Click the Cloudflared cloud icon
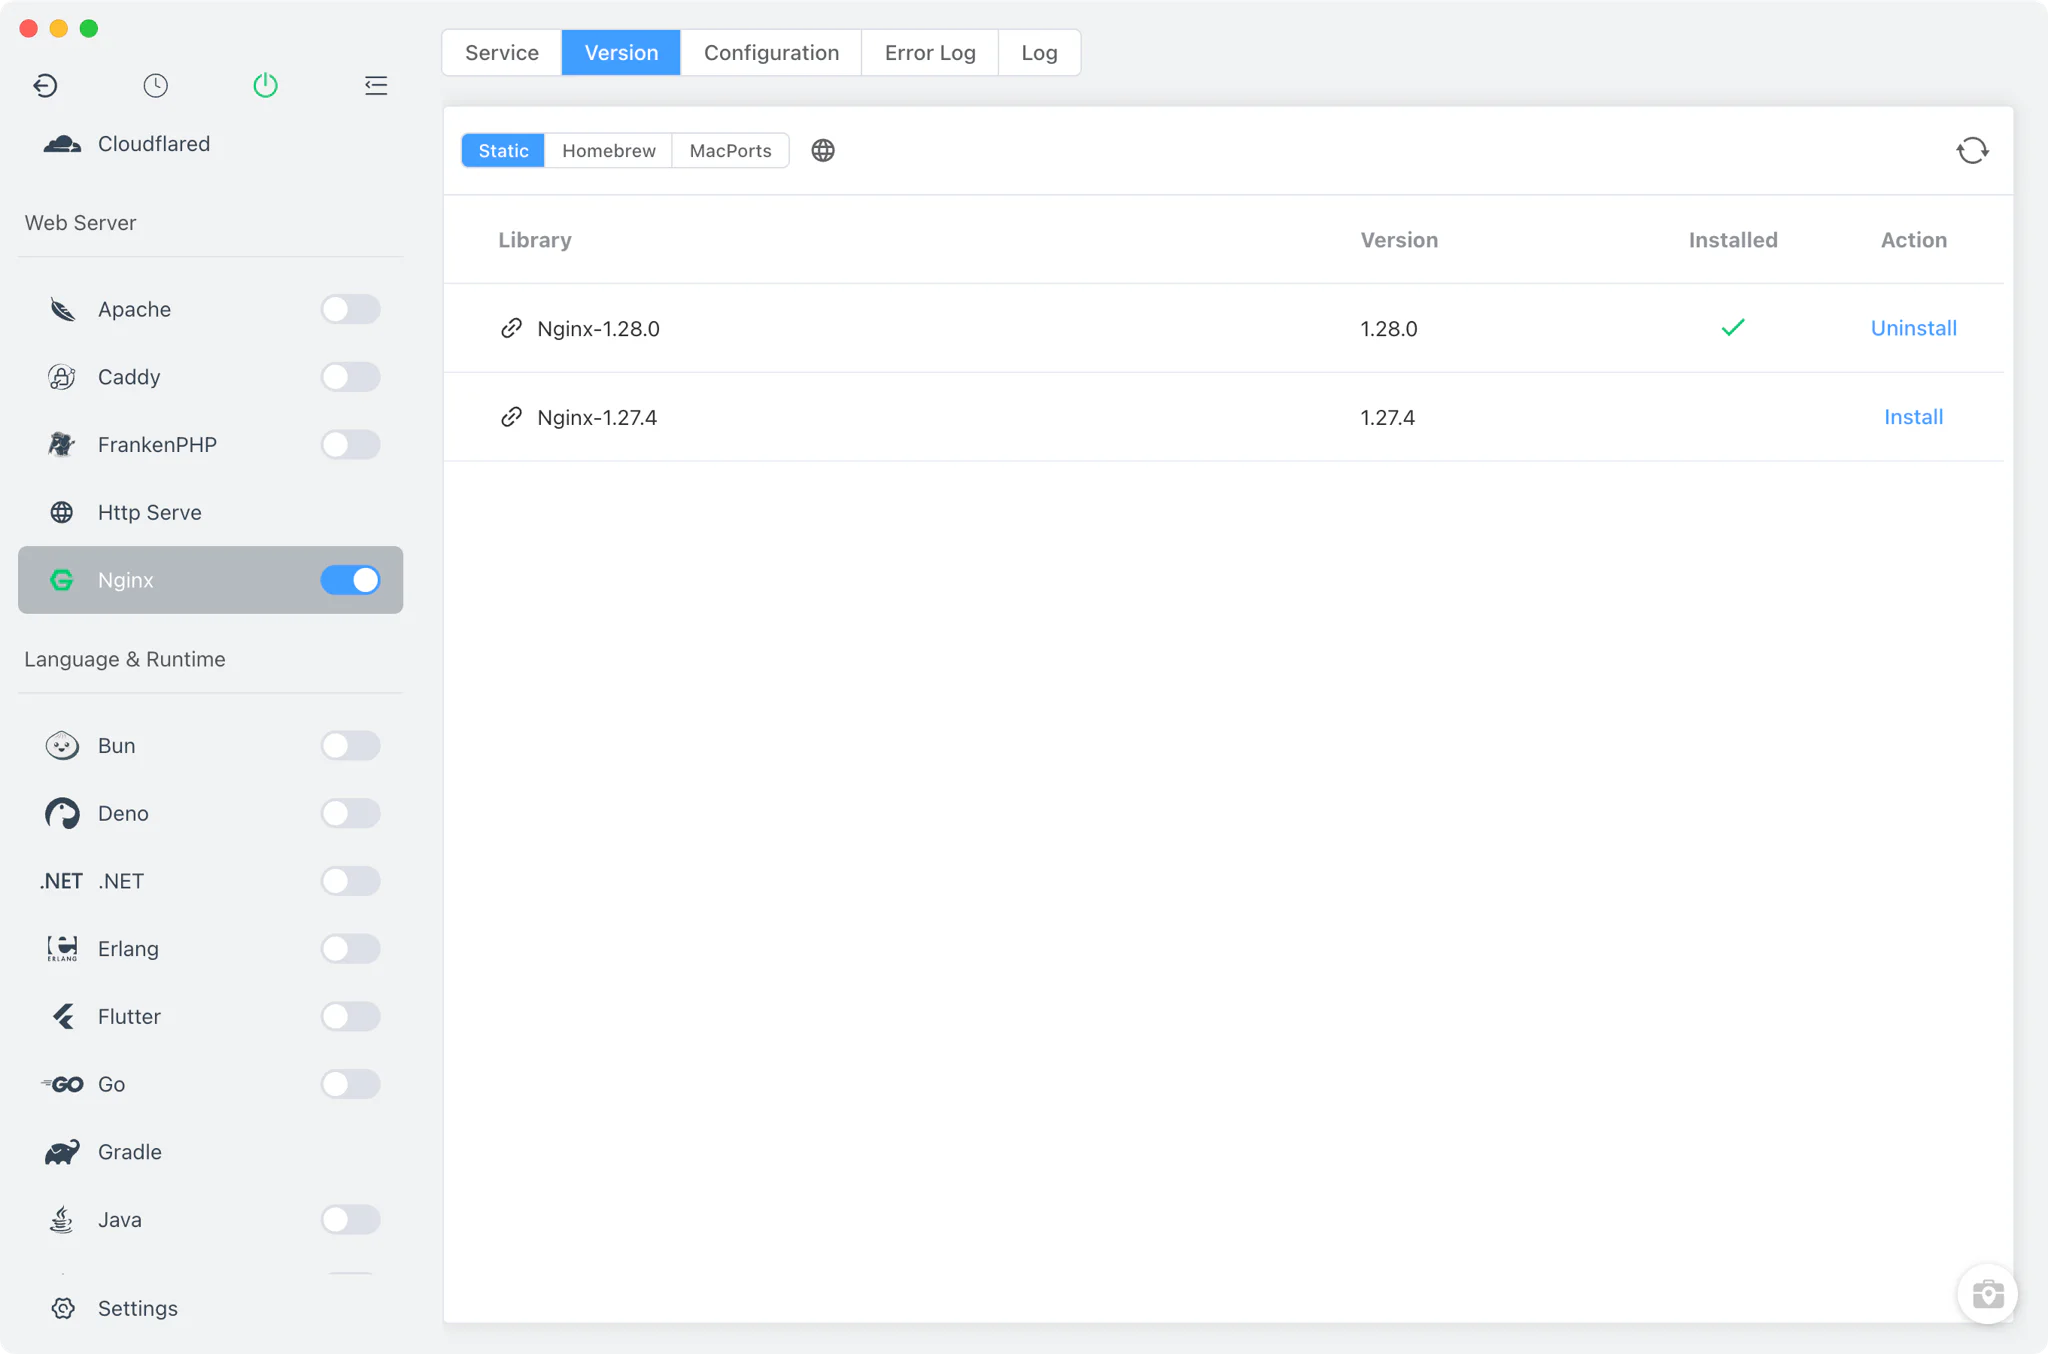 point(62,144)
